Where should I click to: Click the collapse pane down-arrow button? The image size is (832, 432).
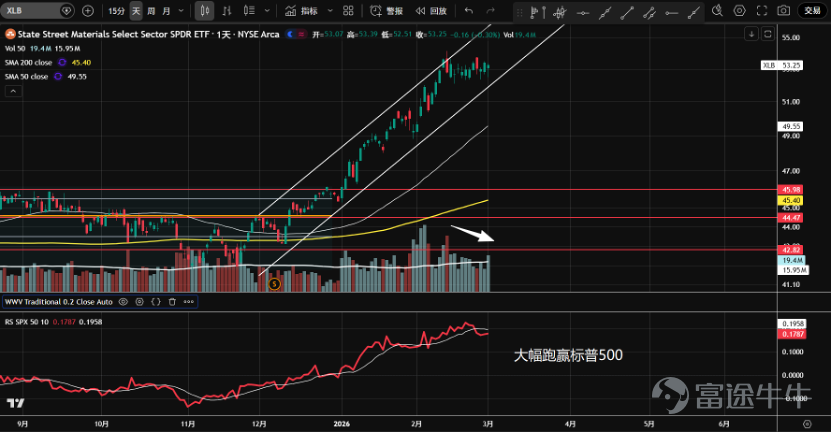751,34
